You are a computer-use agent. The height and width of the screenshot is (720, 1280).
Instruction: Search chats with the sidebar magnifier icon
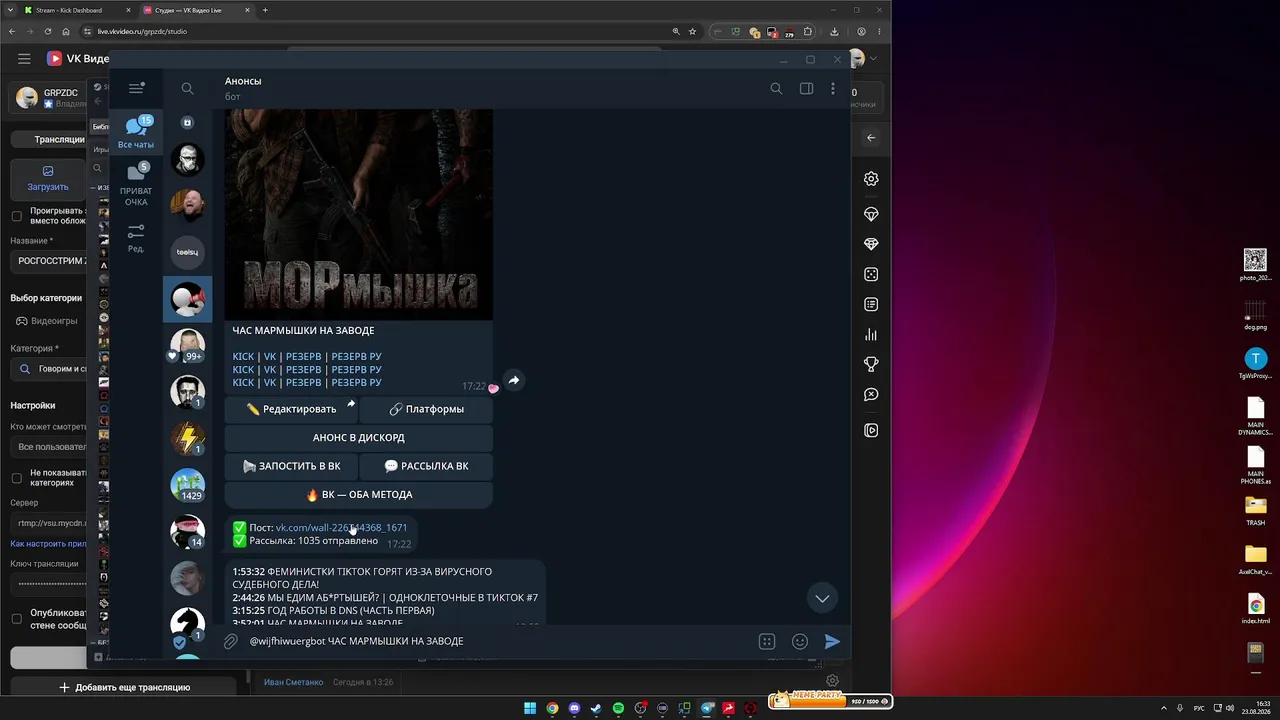coord(187,88)
